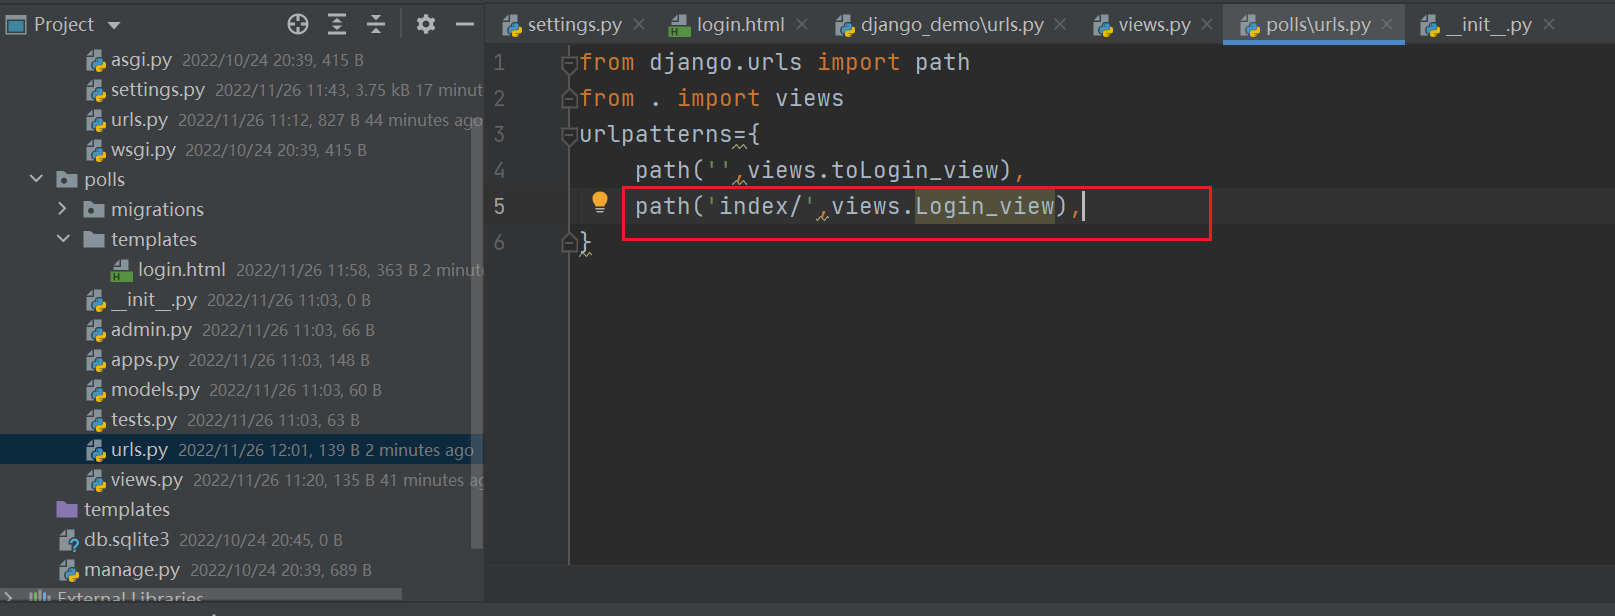Collapse the polls folder
Image resolution: width=1615 pixels, height=616 pixels.
click(37, 179)
